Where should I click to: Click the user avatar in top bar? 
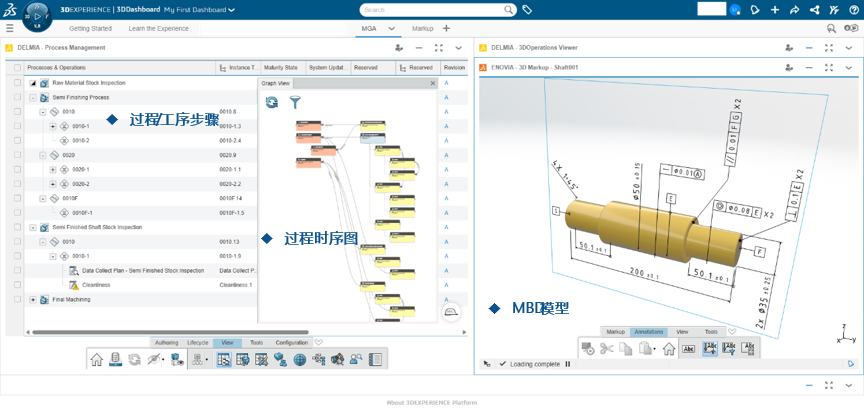pyautogui.click(x=735, y=9)
